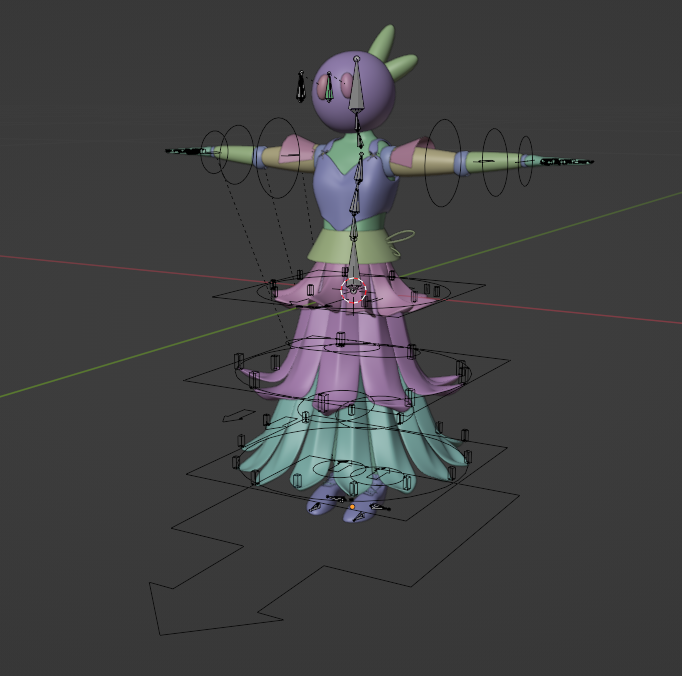682x676 pixels.
Task: Select the orange origin dot between the feet
Action: (352, 507)
